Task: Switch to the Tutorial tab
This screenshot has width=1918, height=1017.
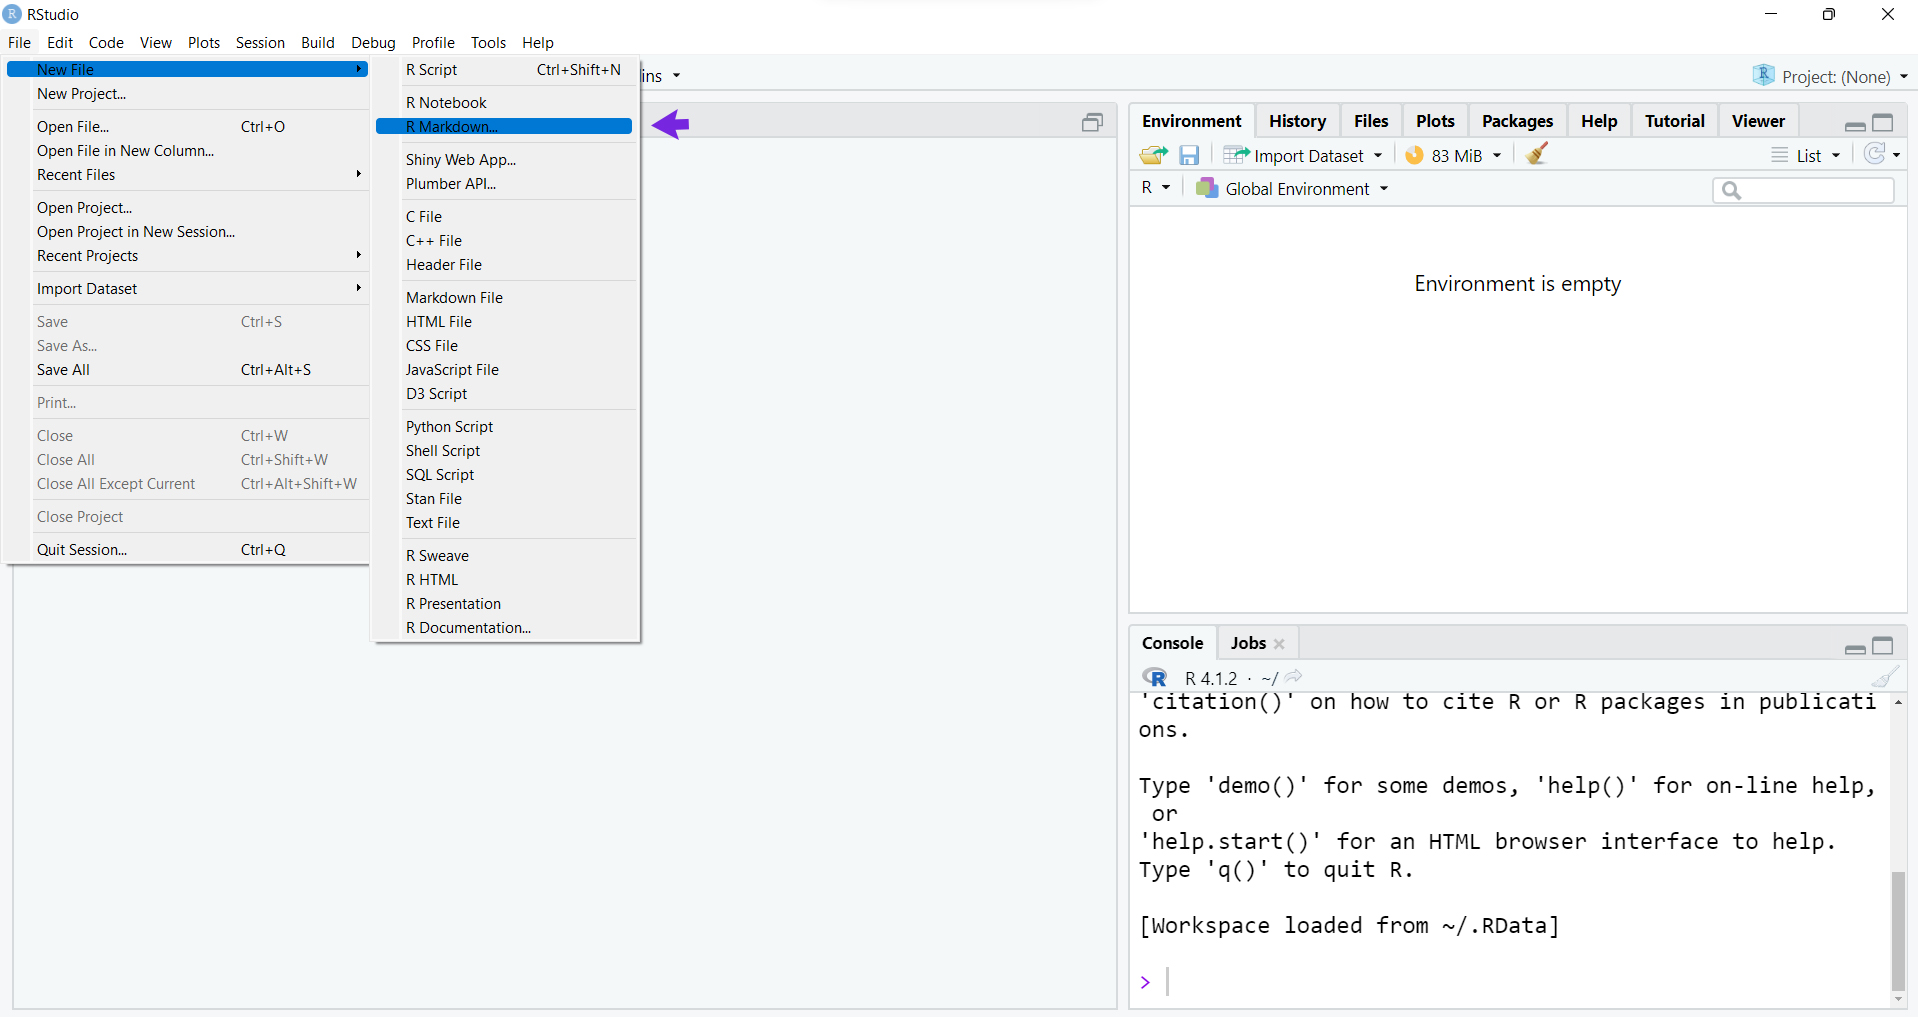Action: coord(1675,121)
